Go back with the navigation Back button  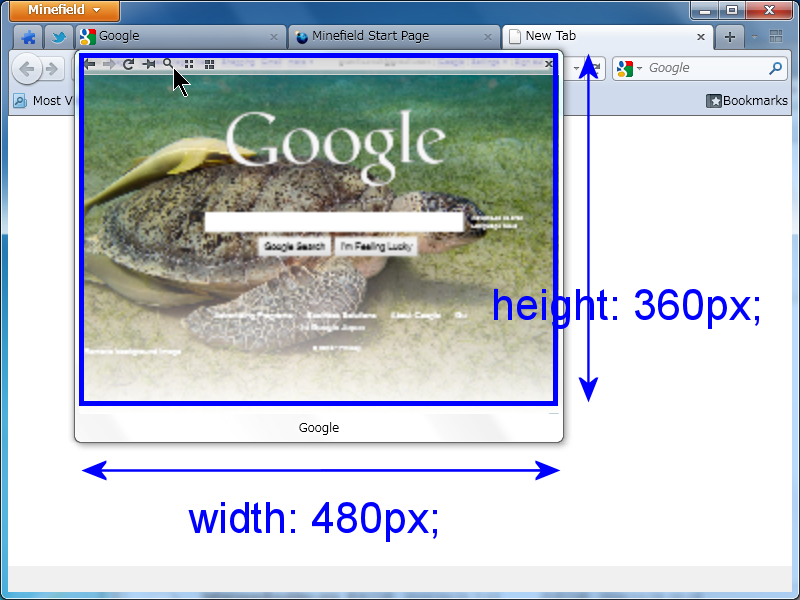coord(27,68)
